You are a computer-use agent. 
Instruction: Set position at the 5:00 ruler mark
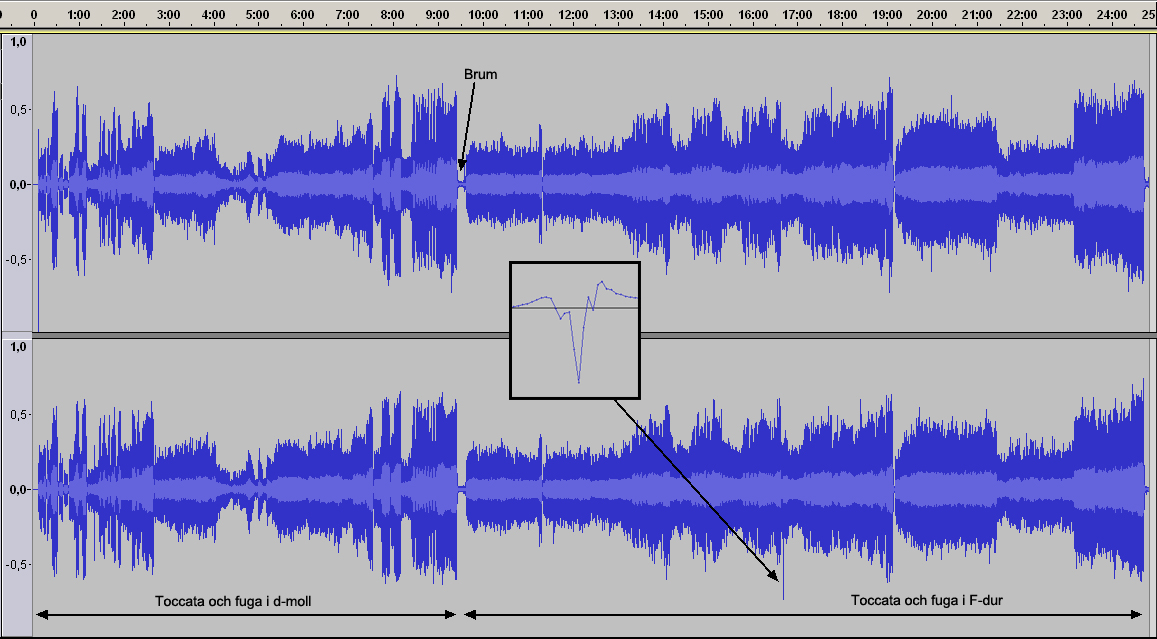(x=258, y=14)
